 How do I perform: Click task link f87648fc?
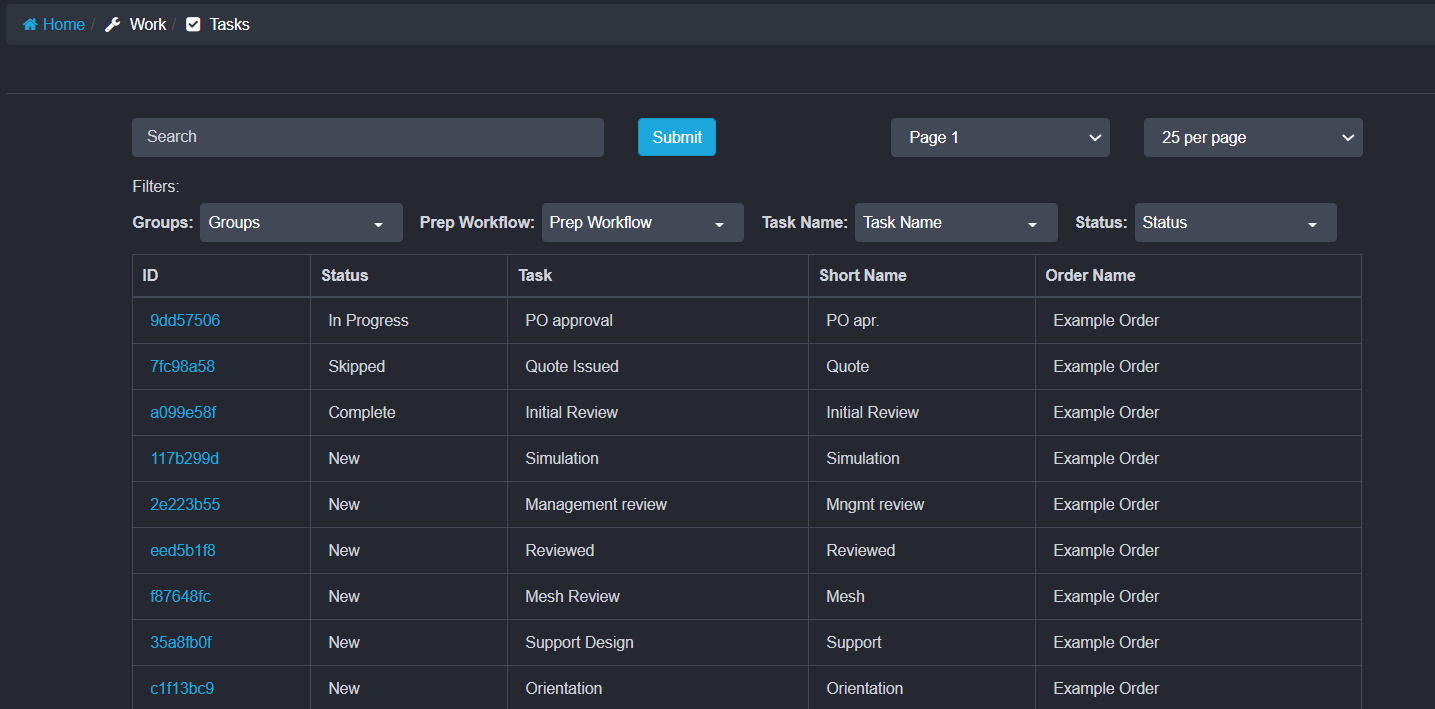click(180, 597)
